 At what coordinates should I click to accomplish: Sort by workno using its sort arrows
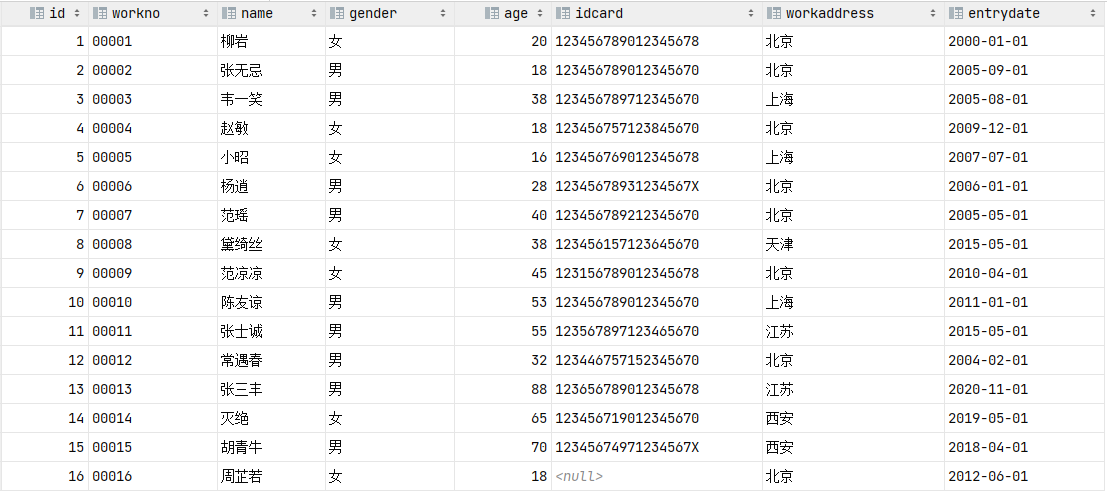pos(206,13)
